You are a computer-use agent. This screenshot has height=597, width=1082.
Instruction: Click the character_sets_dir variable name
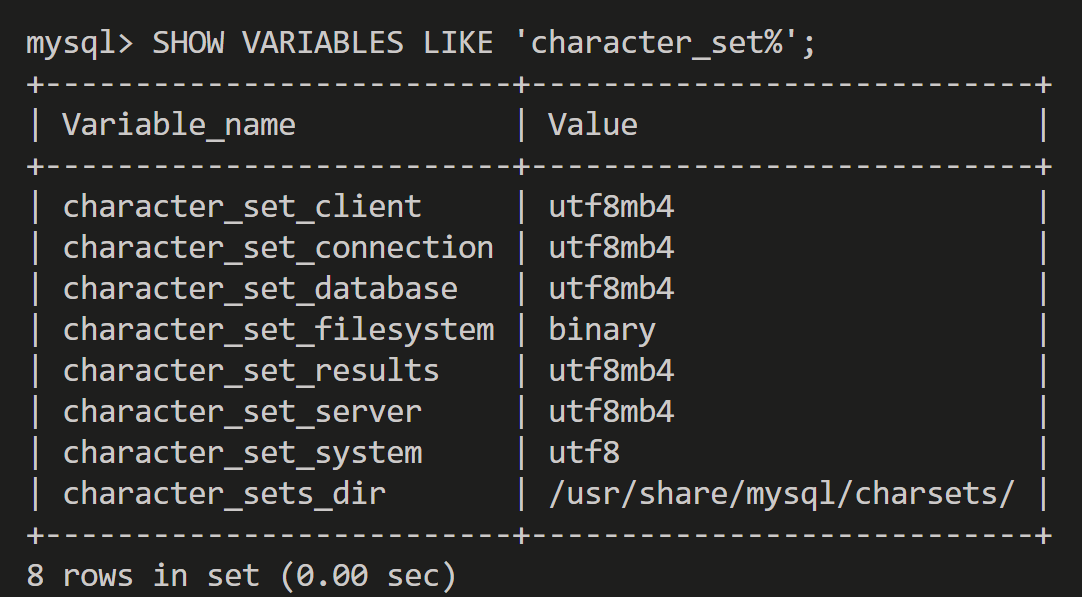pyautogui.click(x=224, y=494)
